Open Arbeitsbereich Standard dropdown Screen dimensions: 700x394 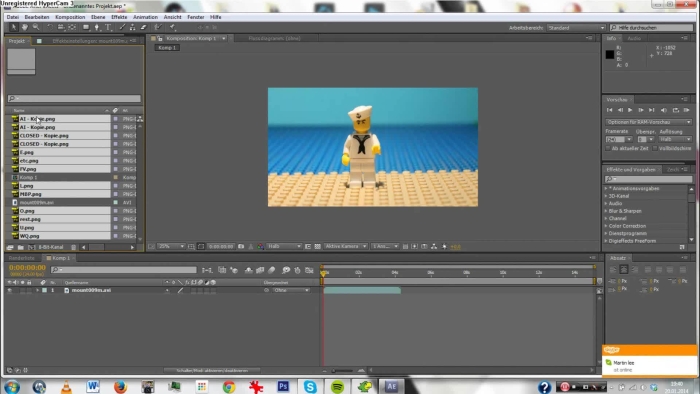tap(576, 28)
